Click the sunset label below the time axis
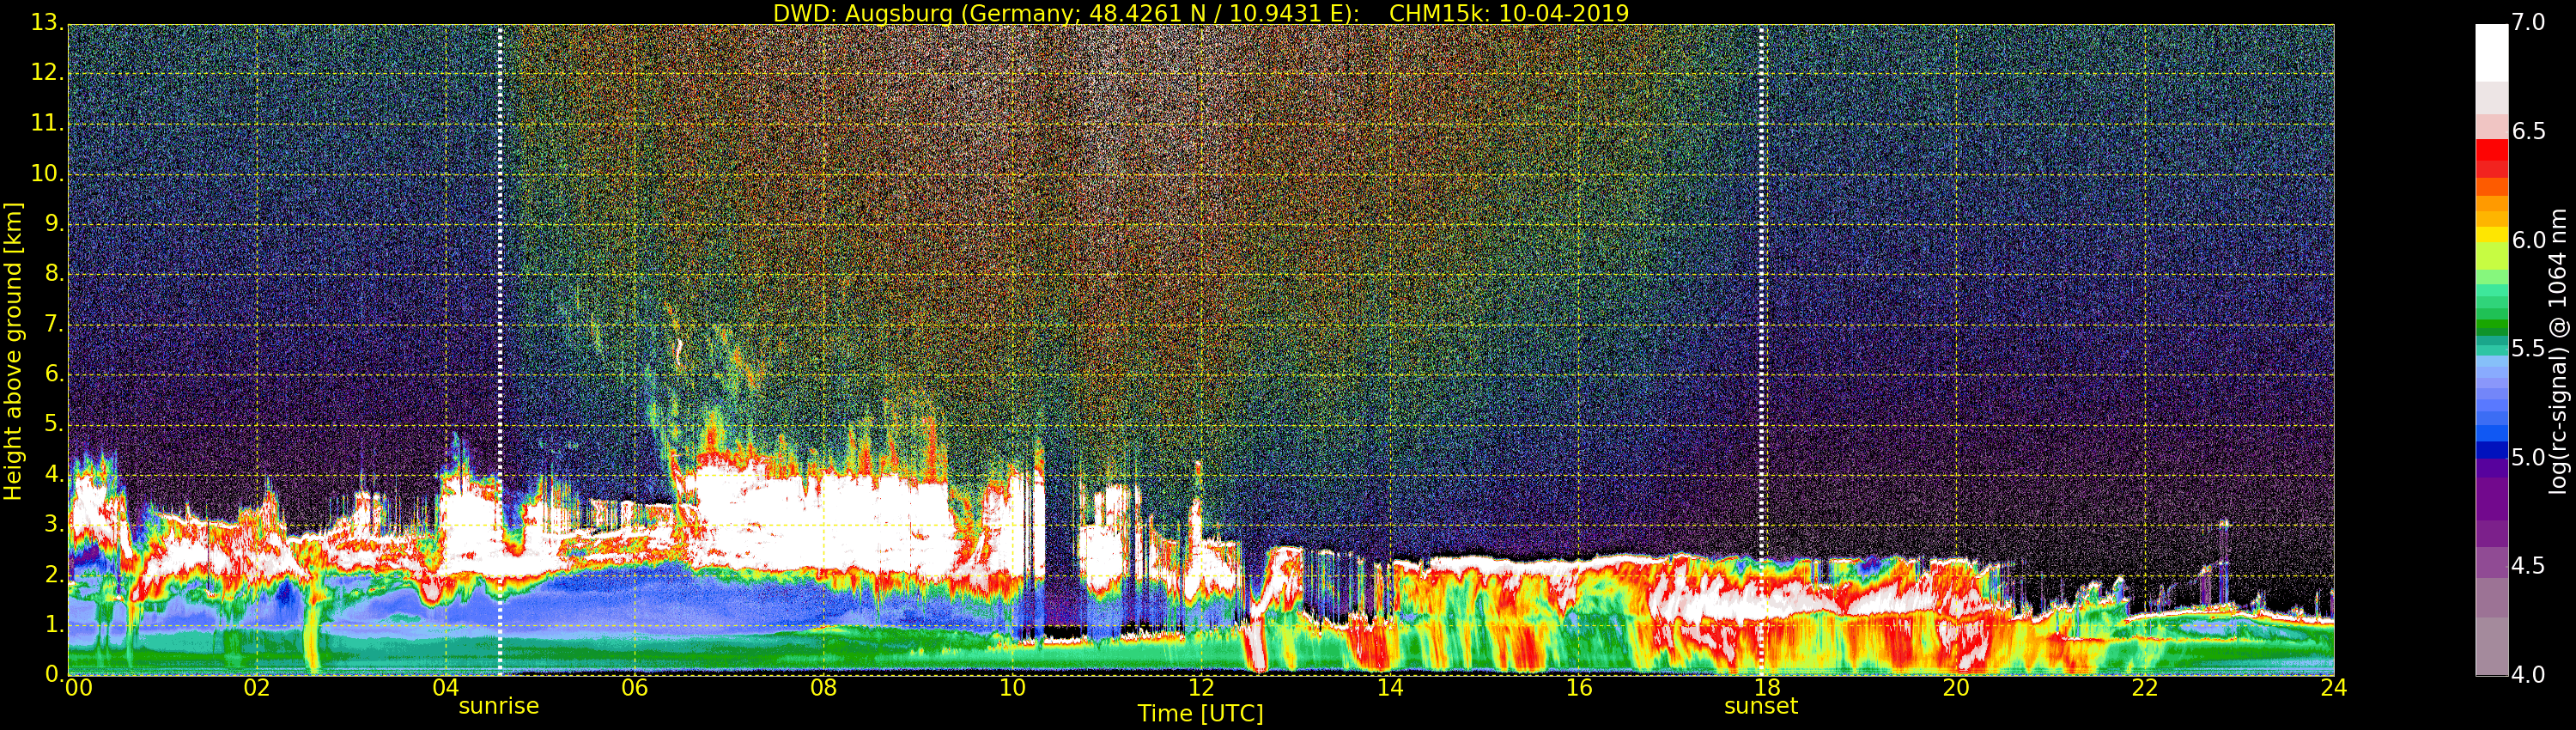This screenshot has width=2576, height=730. pyautogui.click(x=1760, y=706)
